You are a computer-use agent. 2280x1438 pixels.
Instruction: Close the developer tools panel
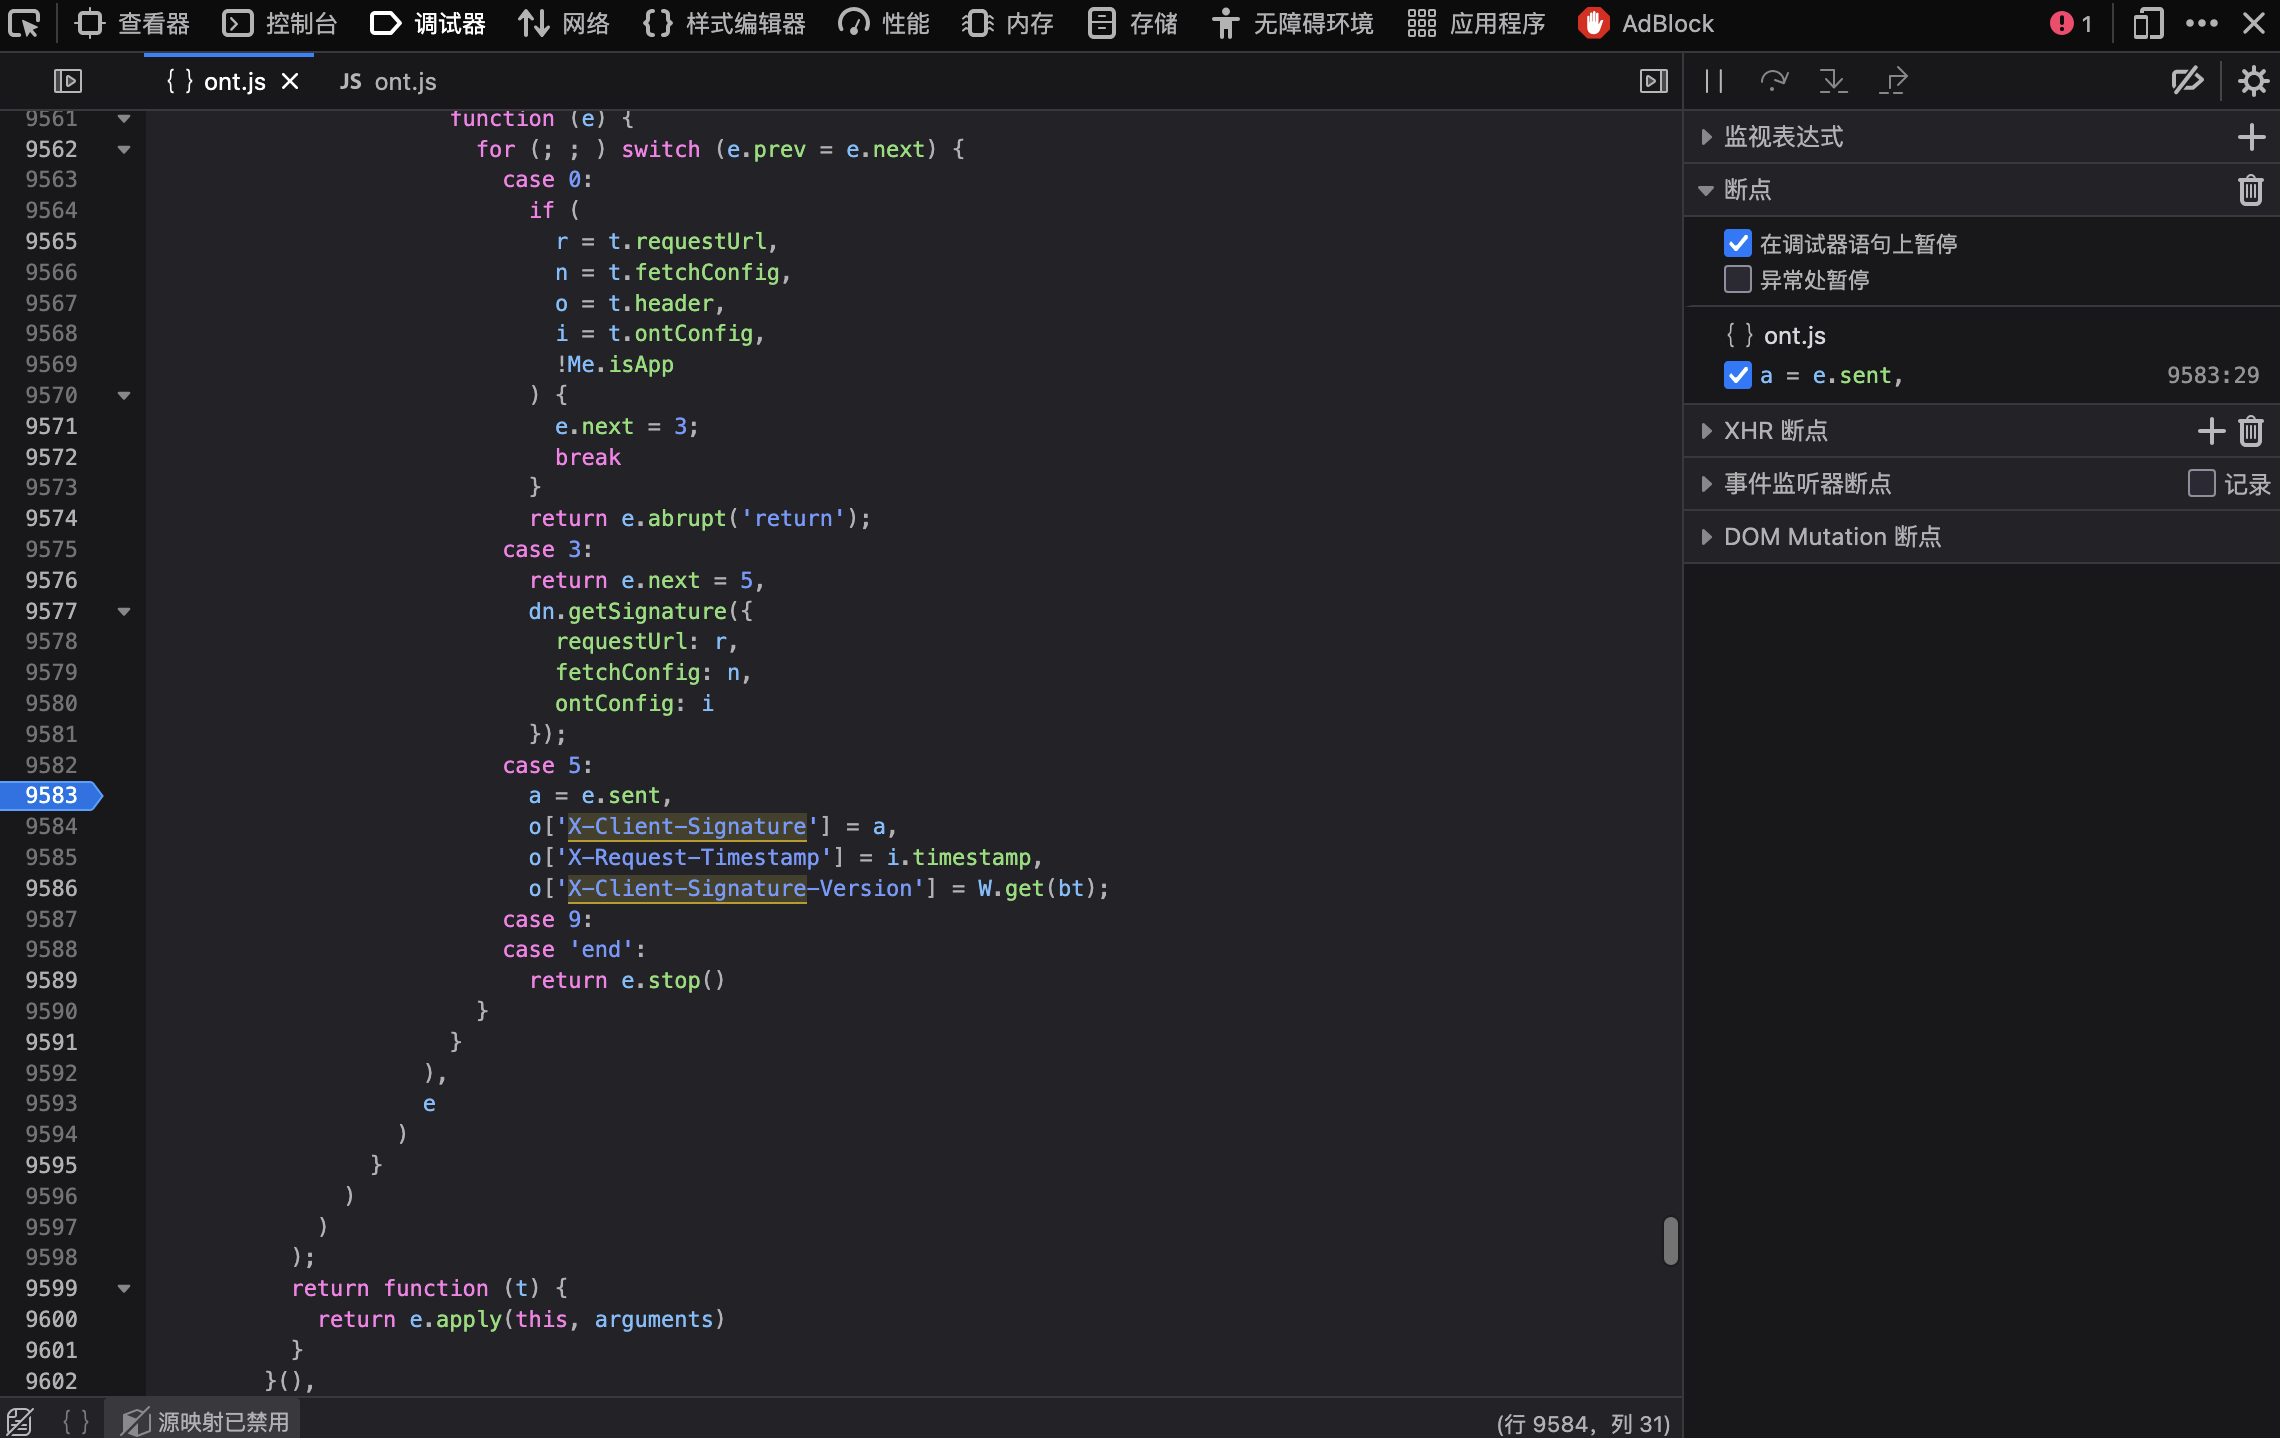point(2254,23)
